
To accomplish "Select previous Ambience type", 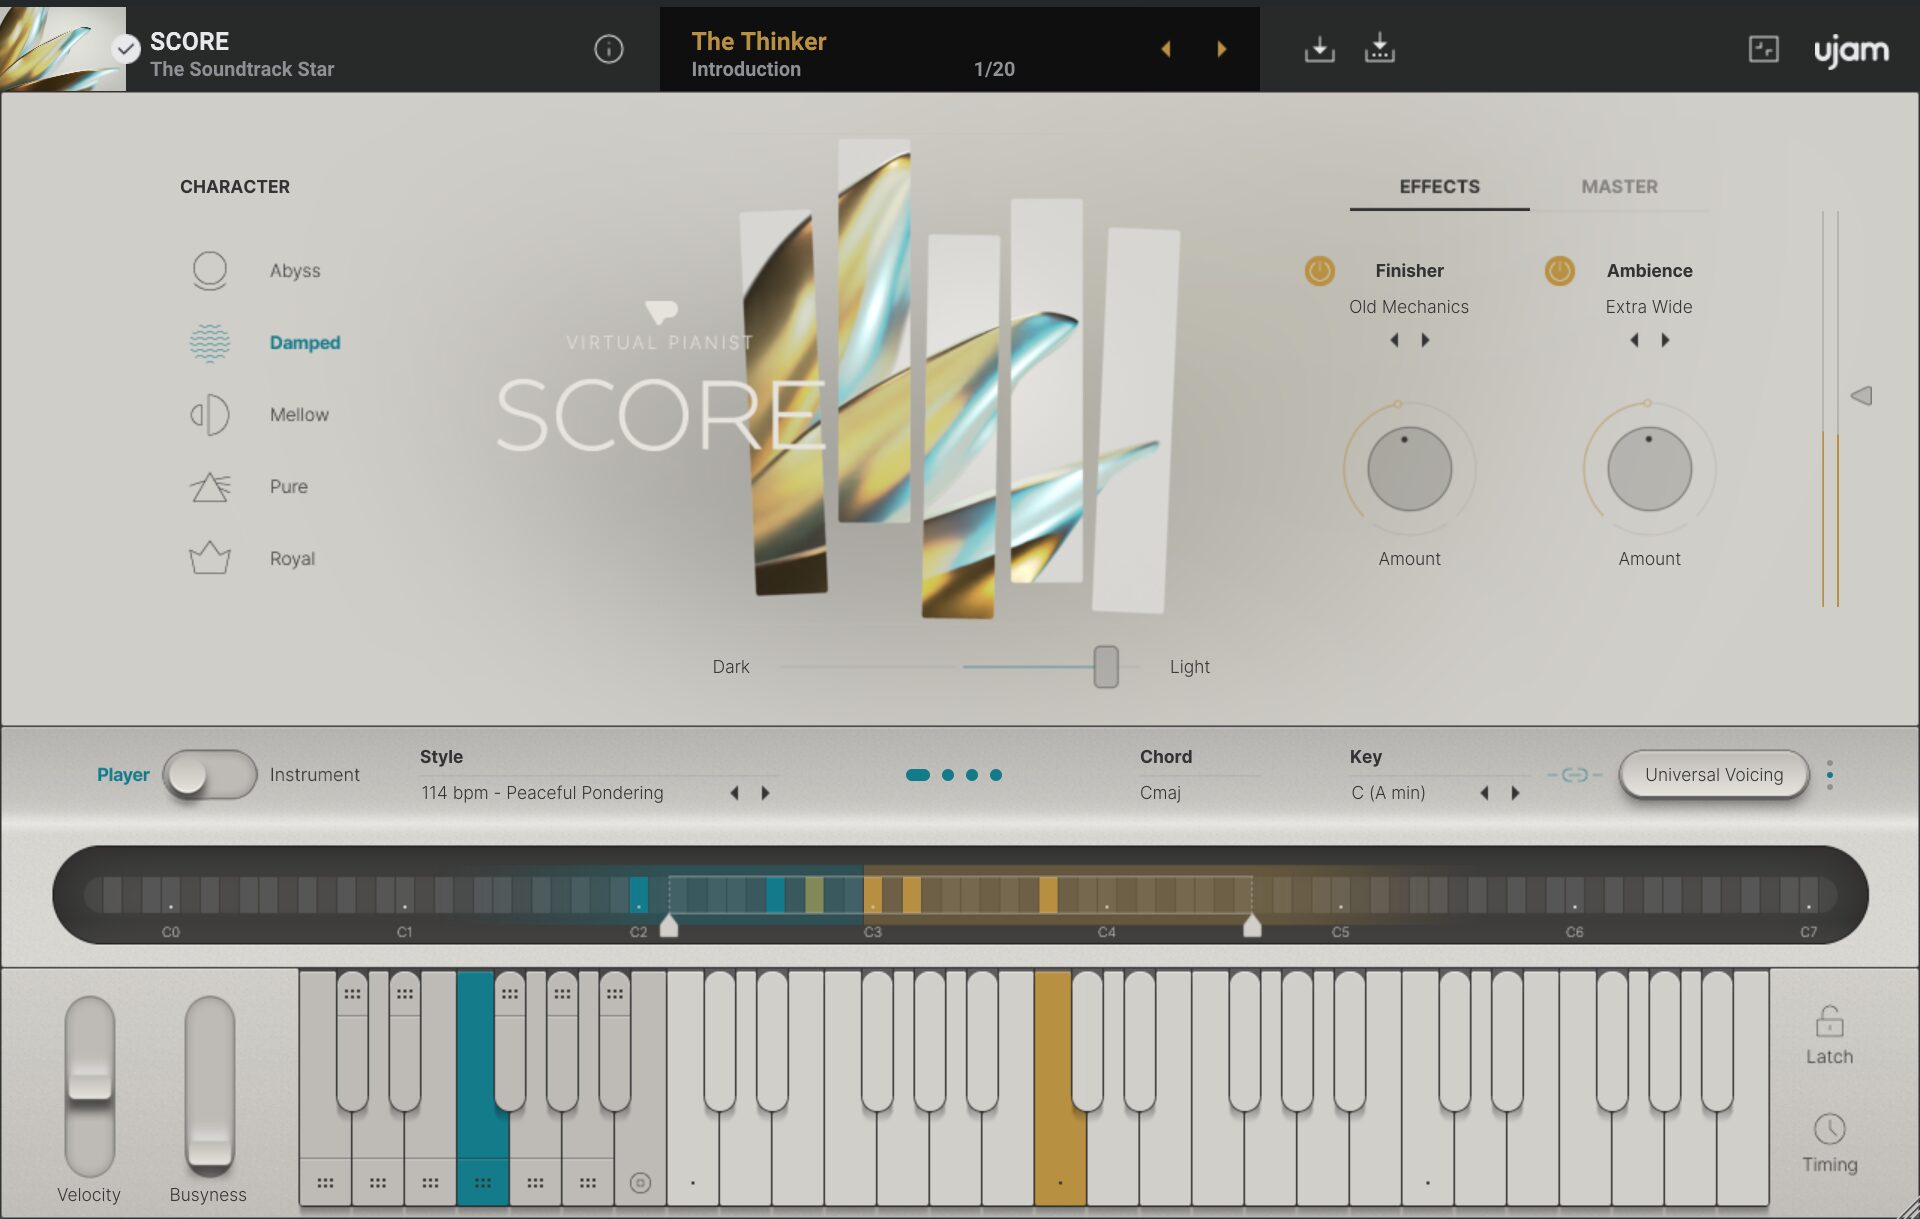I will (x=1634, y=340).
